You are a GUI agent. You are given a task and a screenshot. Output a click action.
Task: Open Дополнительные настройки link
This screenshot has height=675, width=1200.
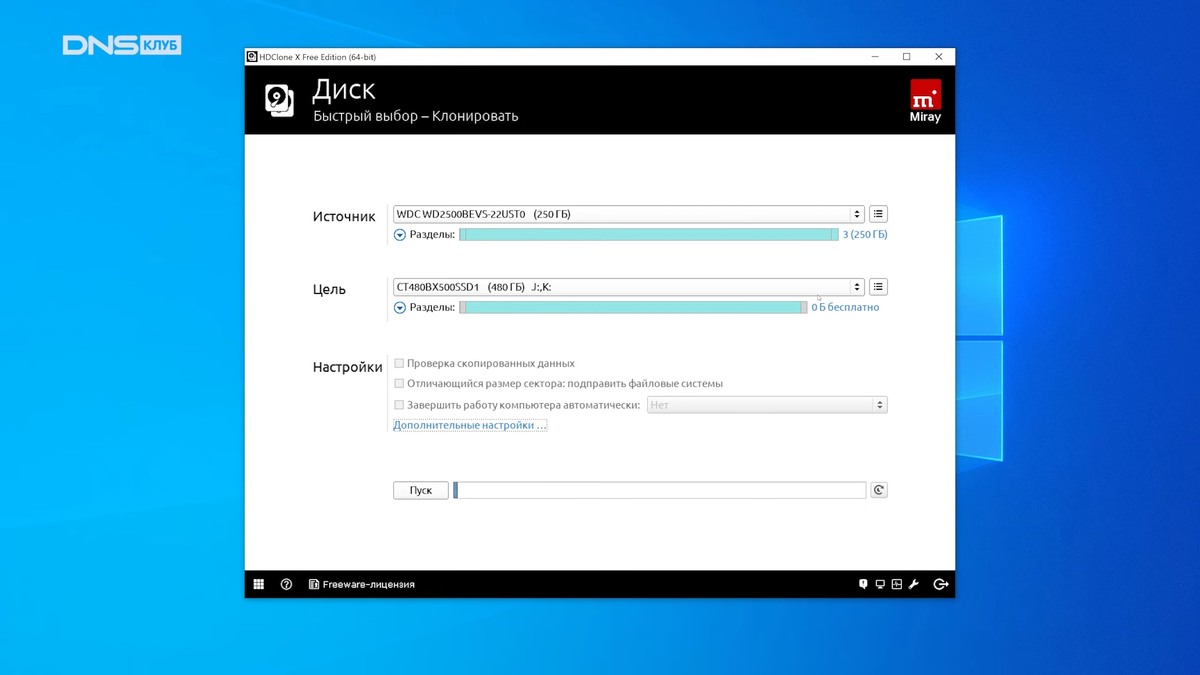[x=470, y=425]
